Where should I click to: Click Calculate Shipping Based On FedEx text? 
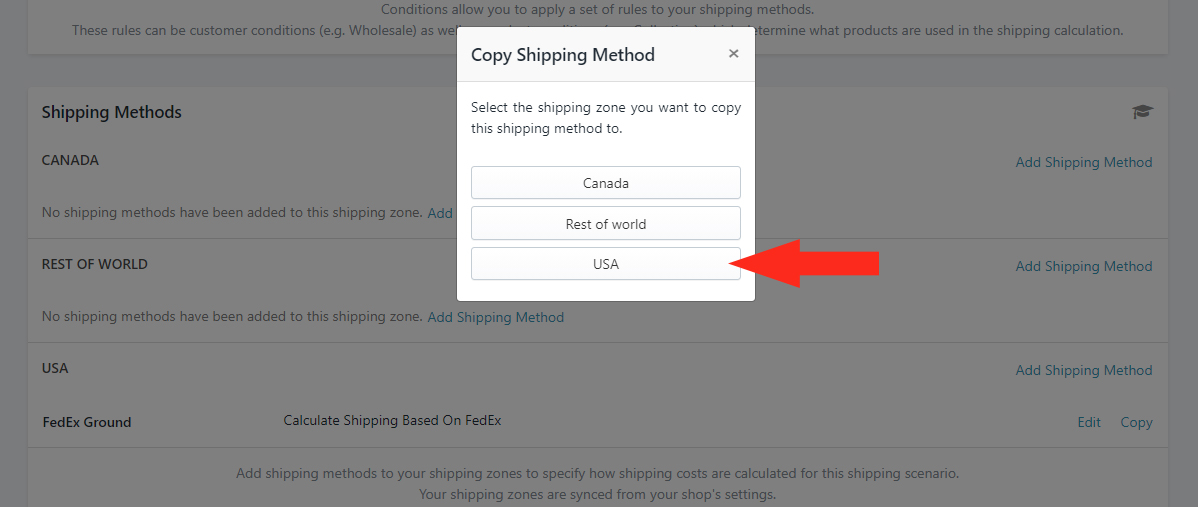pos(392,421)
